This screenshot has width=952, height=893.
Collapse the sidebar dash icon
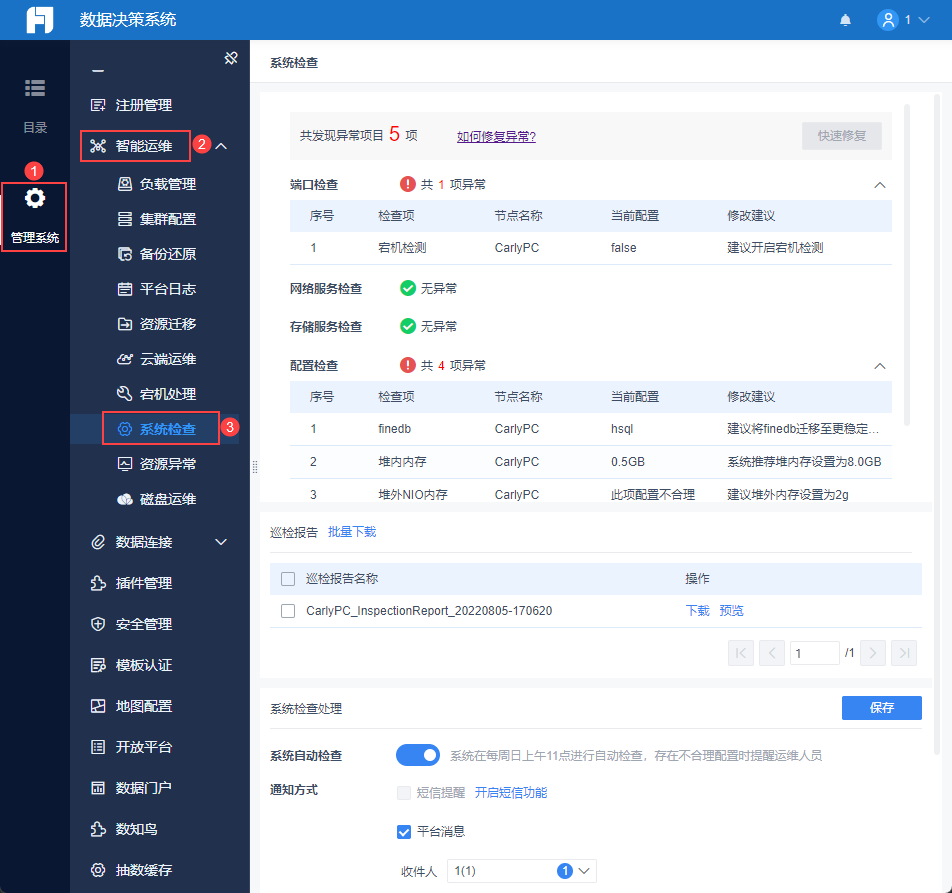tap(98, 71)
